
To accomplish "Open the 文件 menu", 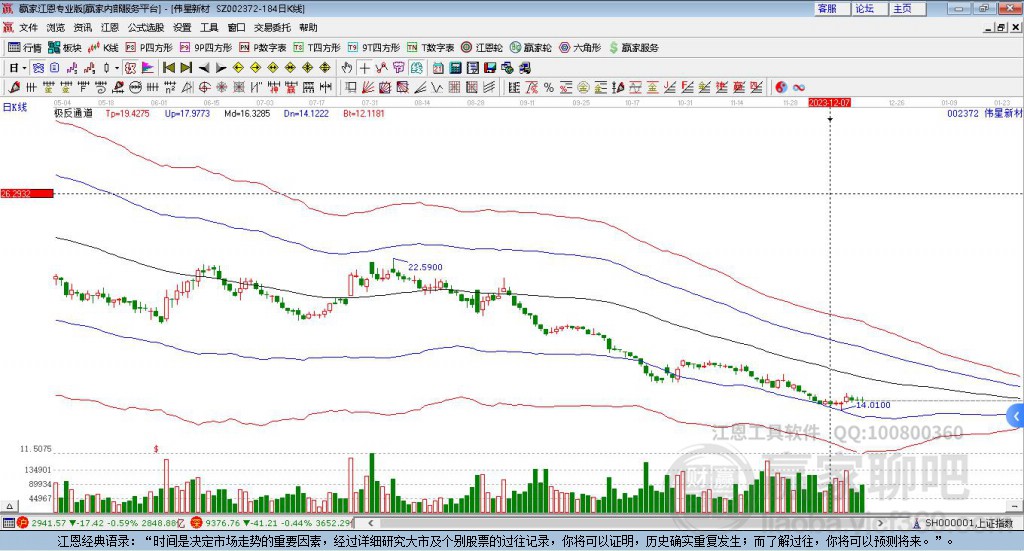I will [x=28, y=28].
